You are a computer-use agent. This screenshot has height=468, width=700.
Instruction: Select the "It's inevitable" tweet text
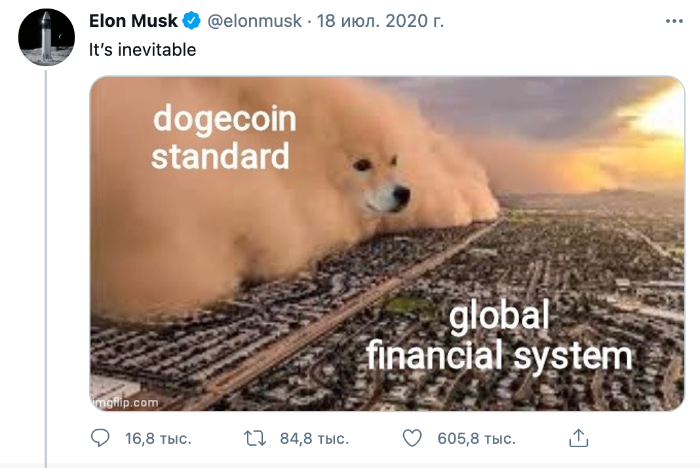click(x=142, y=50)
